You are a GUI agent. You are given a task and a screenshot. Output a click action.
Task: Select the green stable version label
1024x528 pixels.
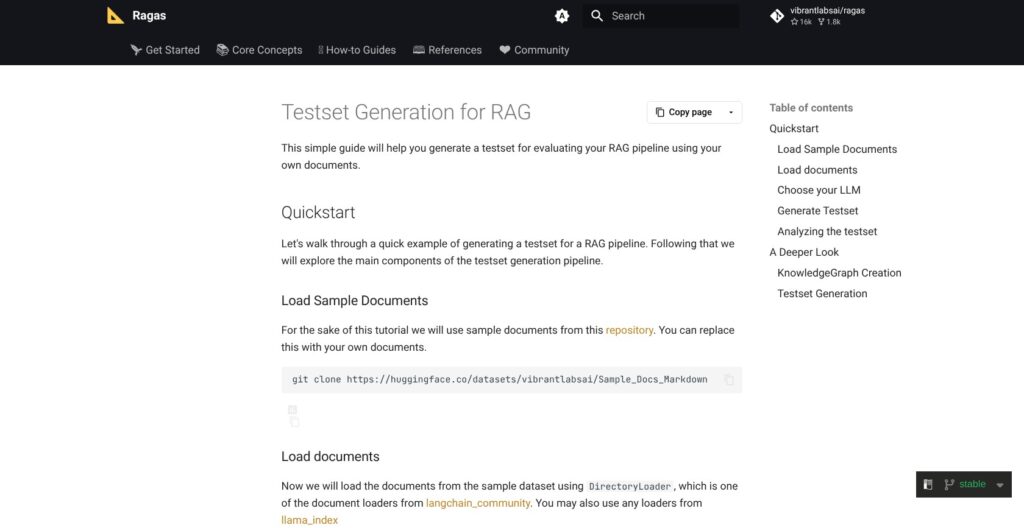[x=972, y=484]
